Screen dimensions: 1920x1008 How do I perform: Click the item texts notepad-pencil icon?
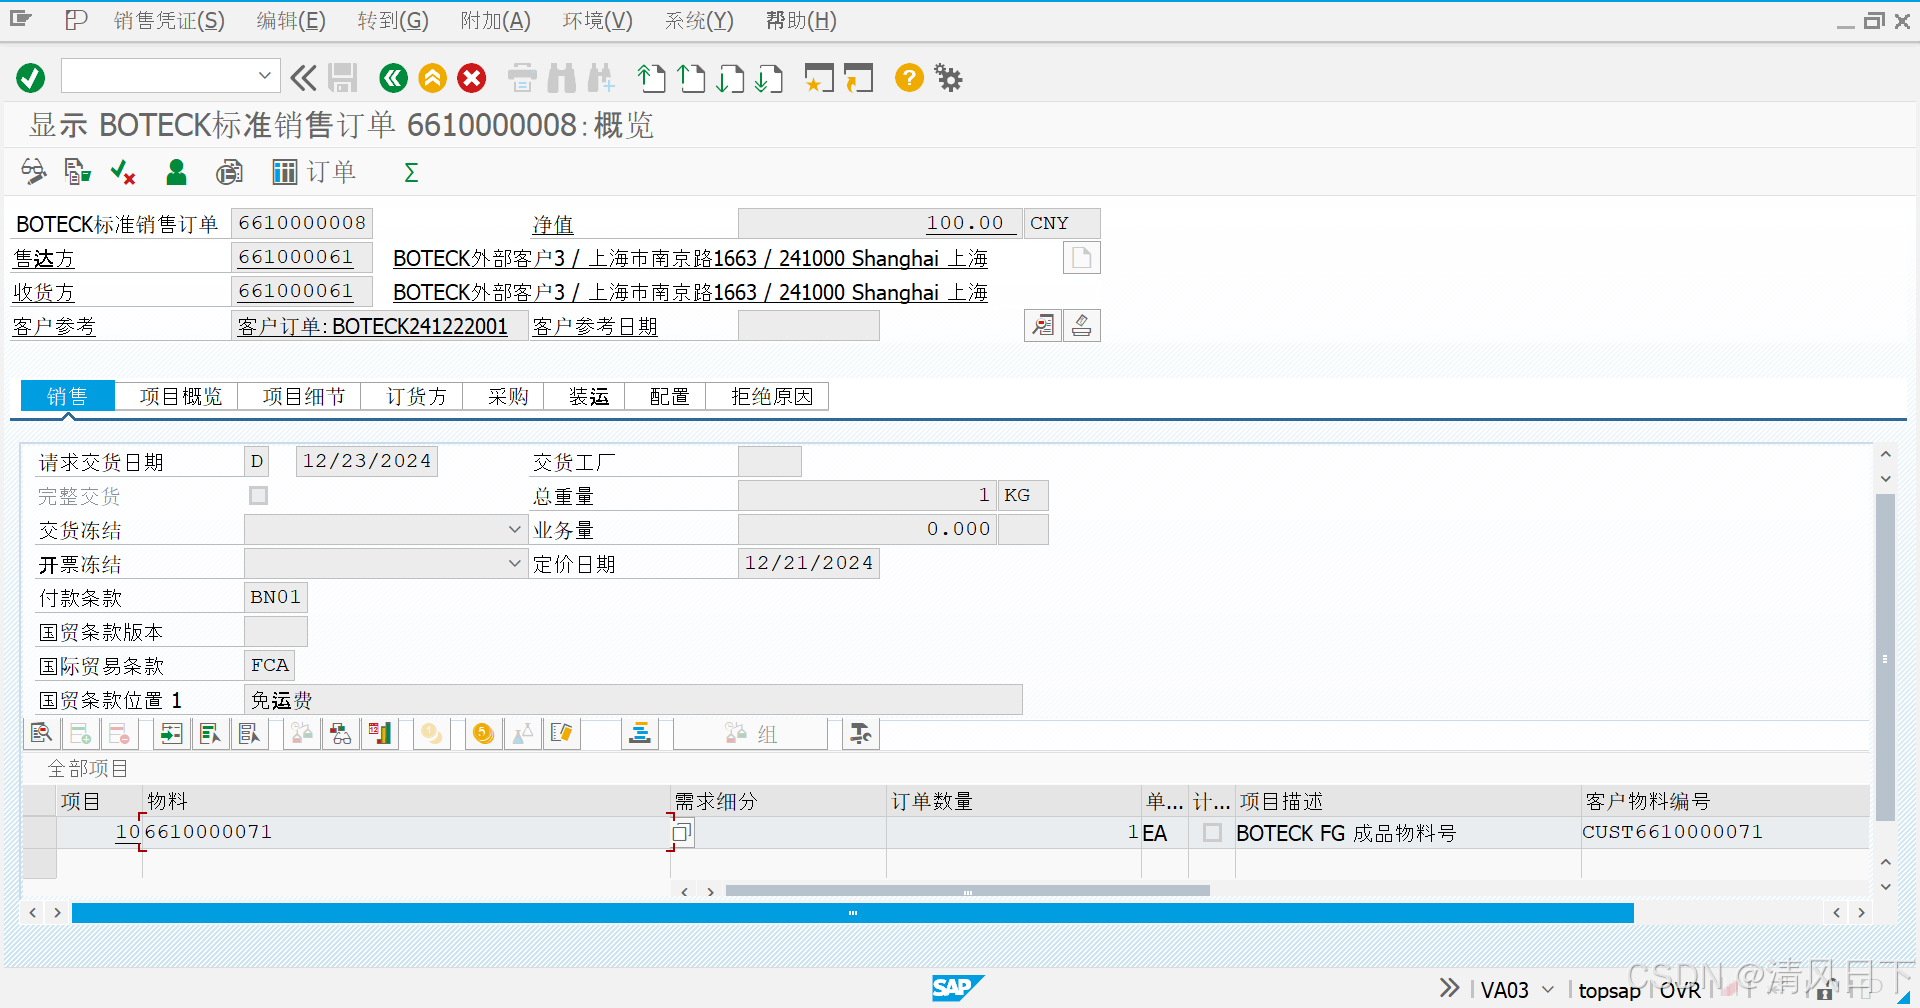[561, 734]
